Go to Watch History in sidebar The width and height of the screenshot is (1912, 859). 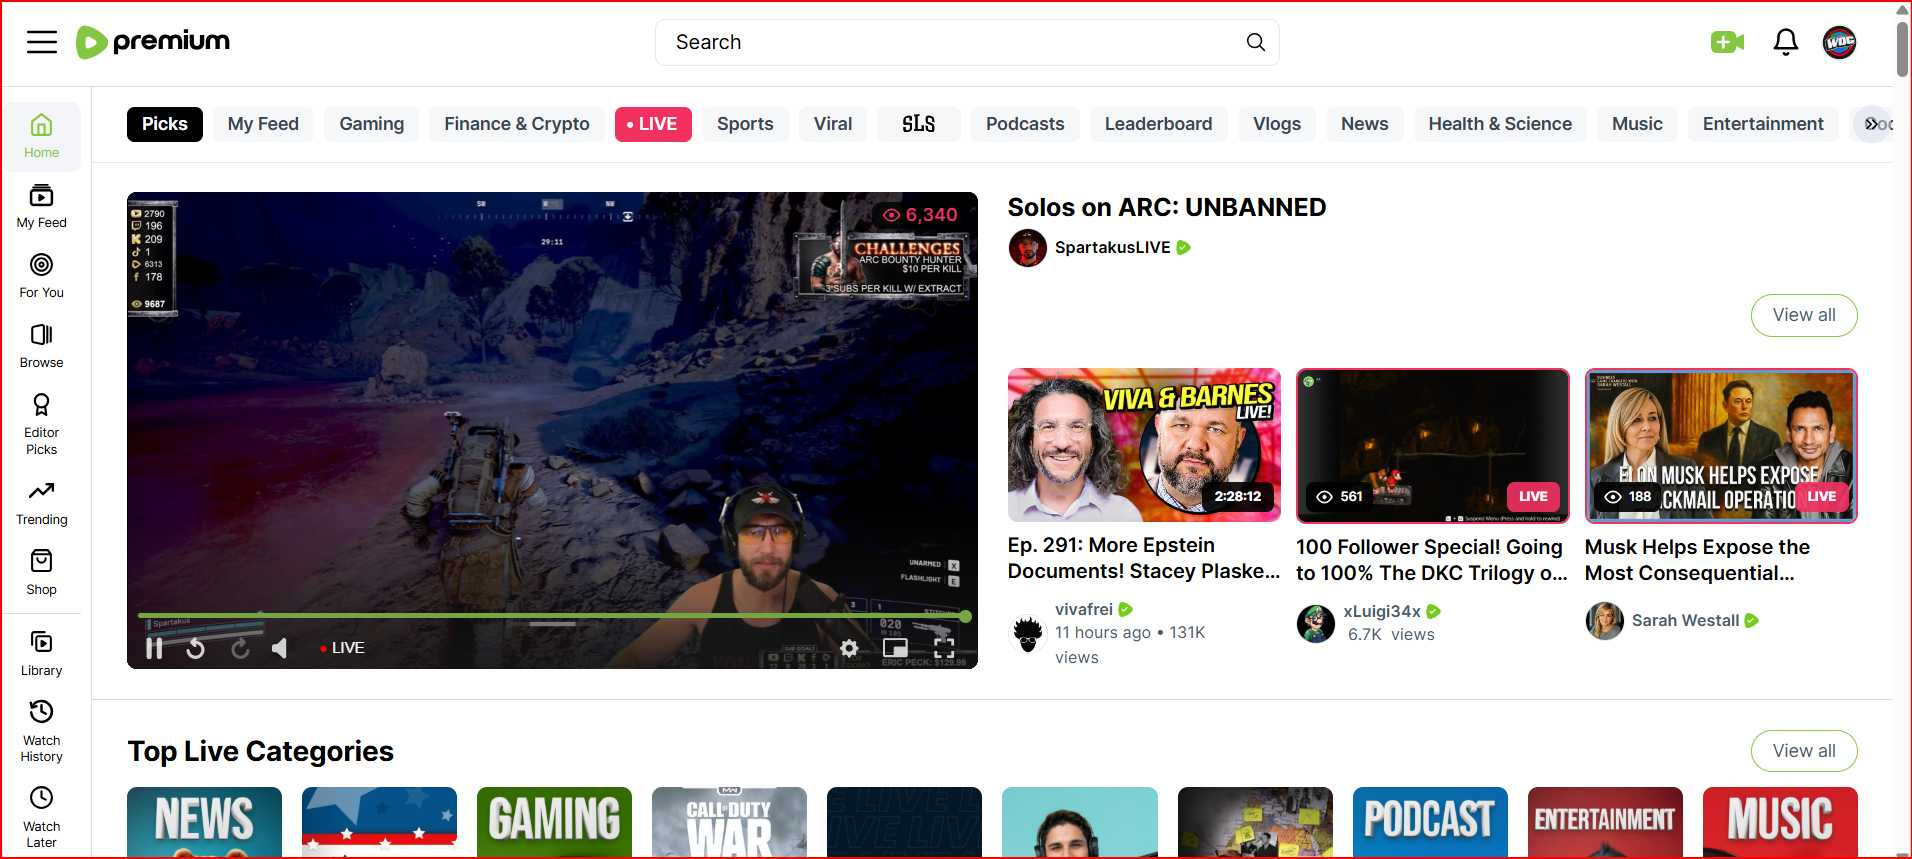click(41, 730)
